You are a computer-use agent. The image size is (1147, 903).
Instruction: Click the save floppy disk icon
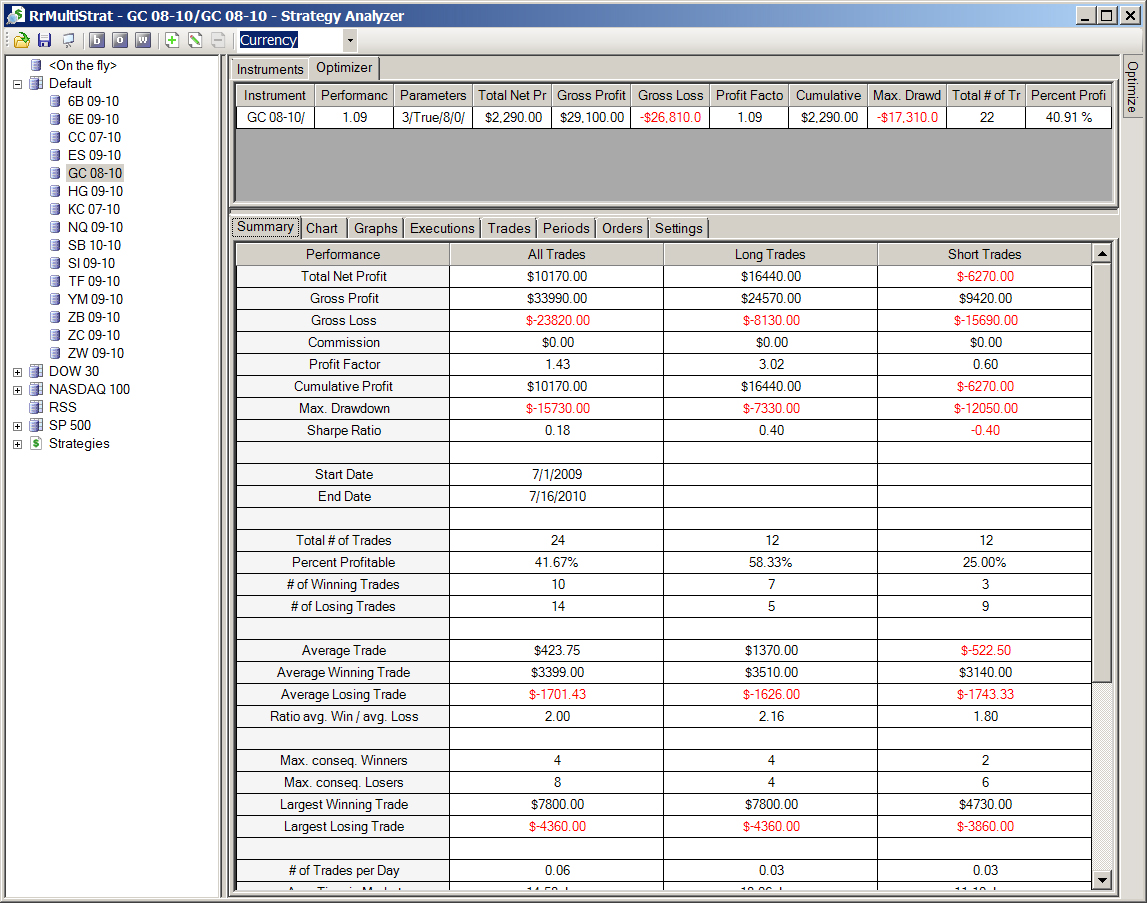pyautogui.click(x=45, y=40)
